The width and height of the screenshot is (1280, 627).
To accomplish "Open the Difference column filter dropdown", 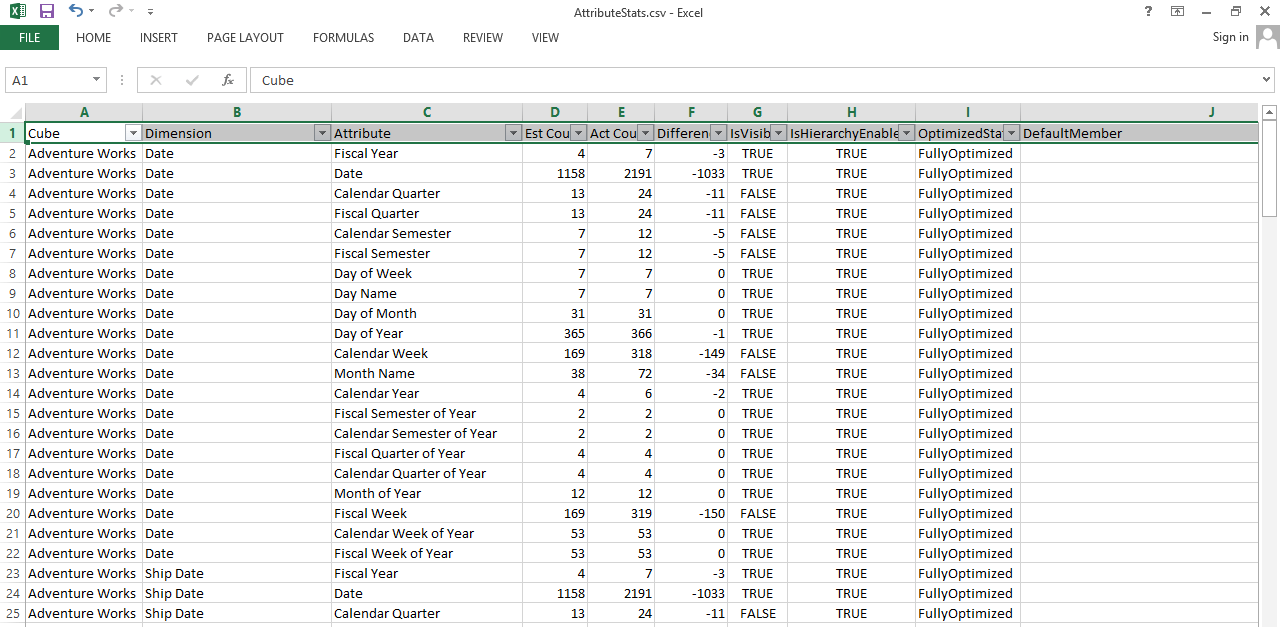I will point(718,133).
